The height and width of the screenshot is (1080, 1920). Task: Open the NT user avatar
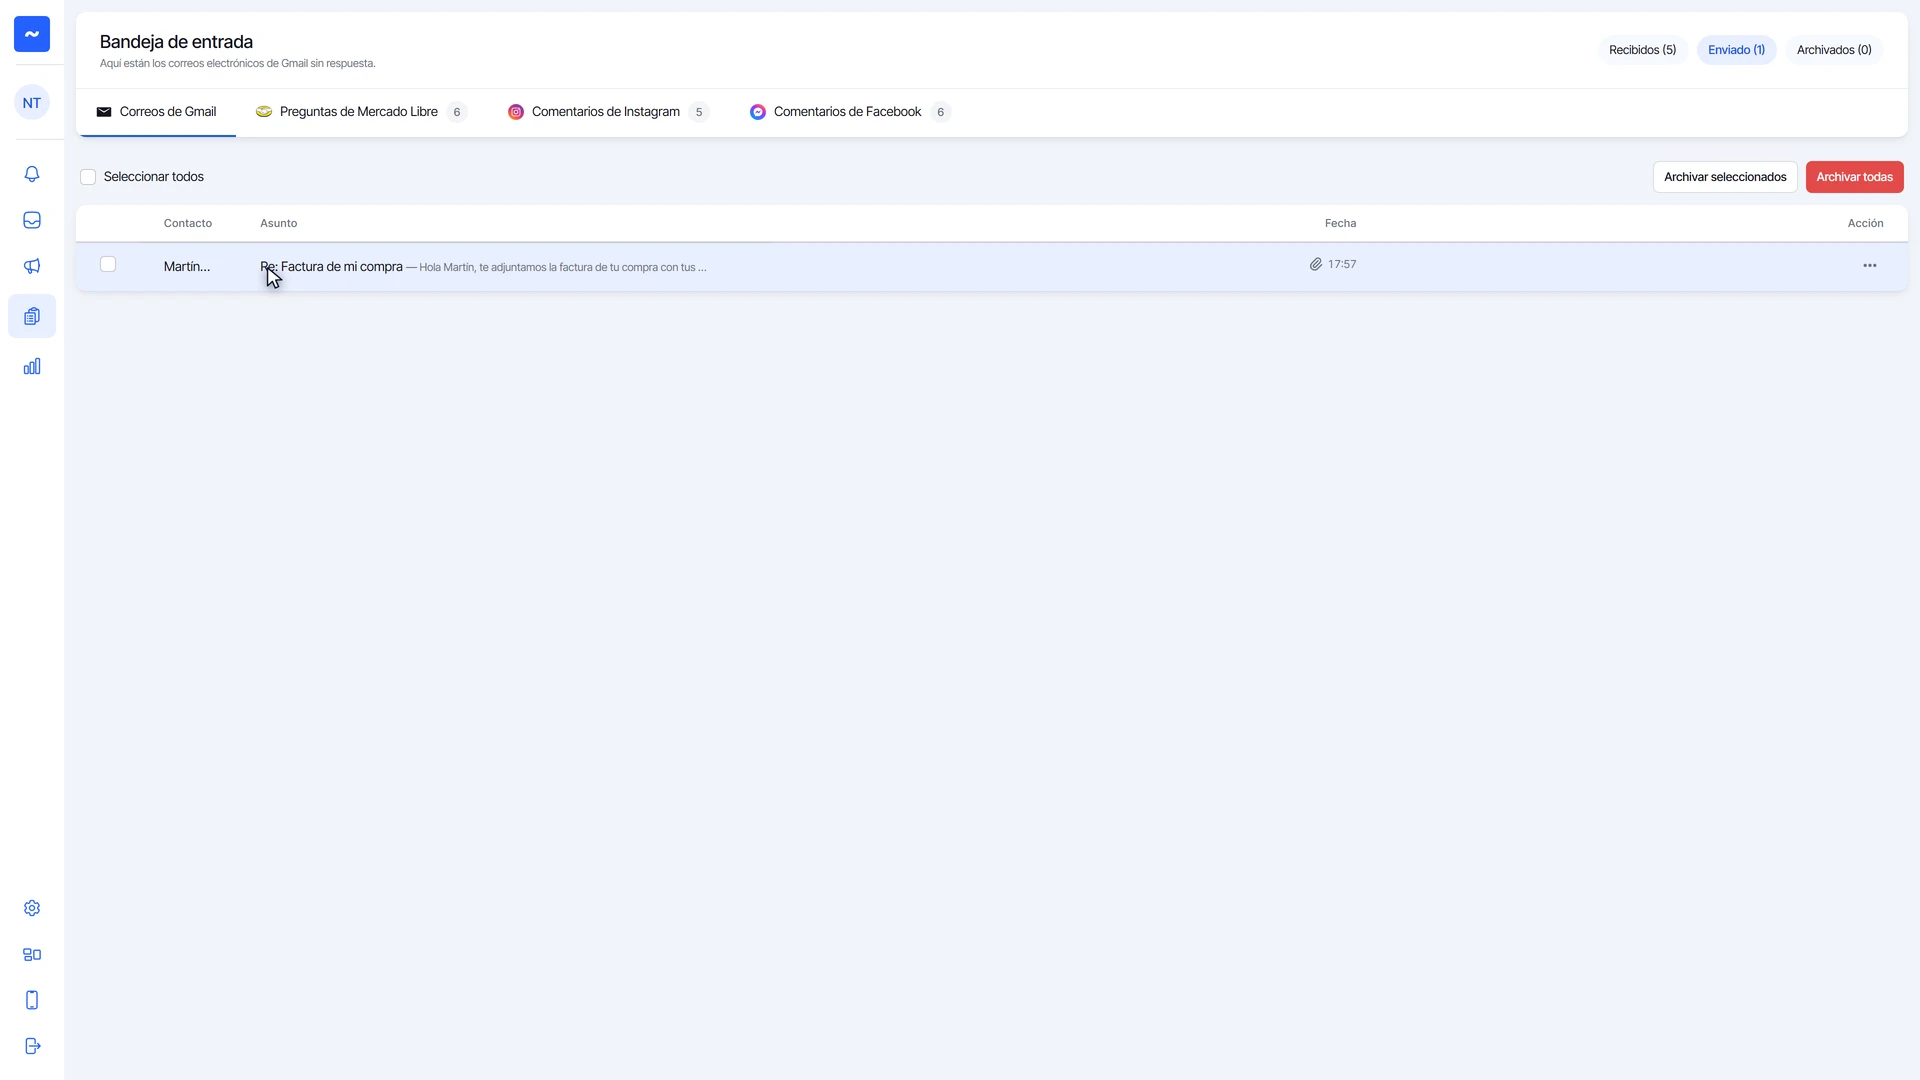coord(32,103)
